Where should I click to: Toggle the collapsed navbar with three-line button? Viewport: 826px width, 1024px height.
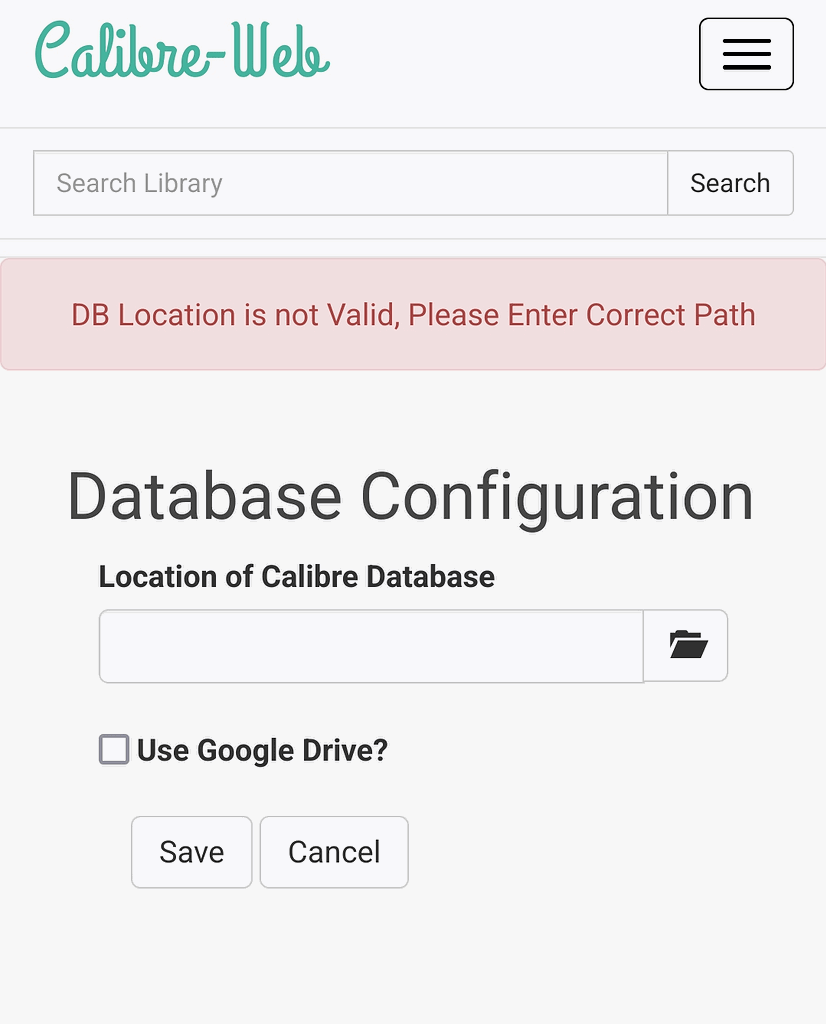point(746,54)
